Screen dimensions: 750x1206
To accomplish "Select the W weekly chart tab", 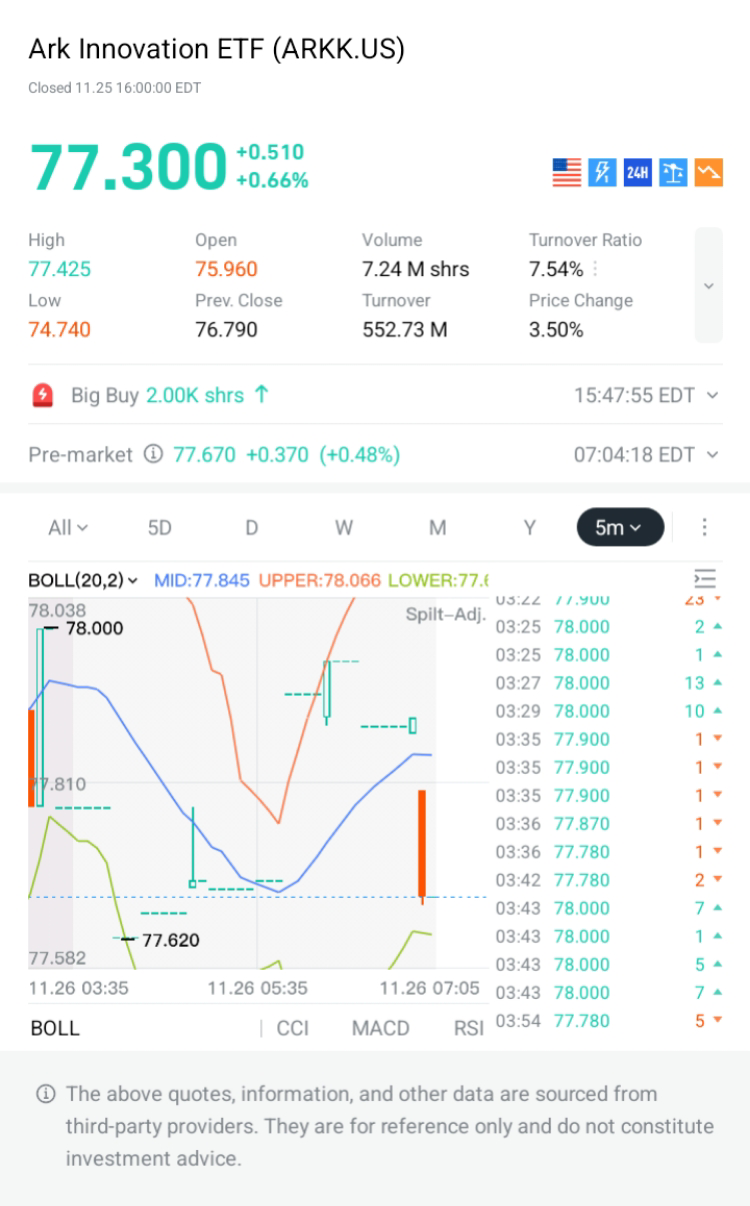I will 344,527.
